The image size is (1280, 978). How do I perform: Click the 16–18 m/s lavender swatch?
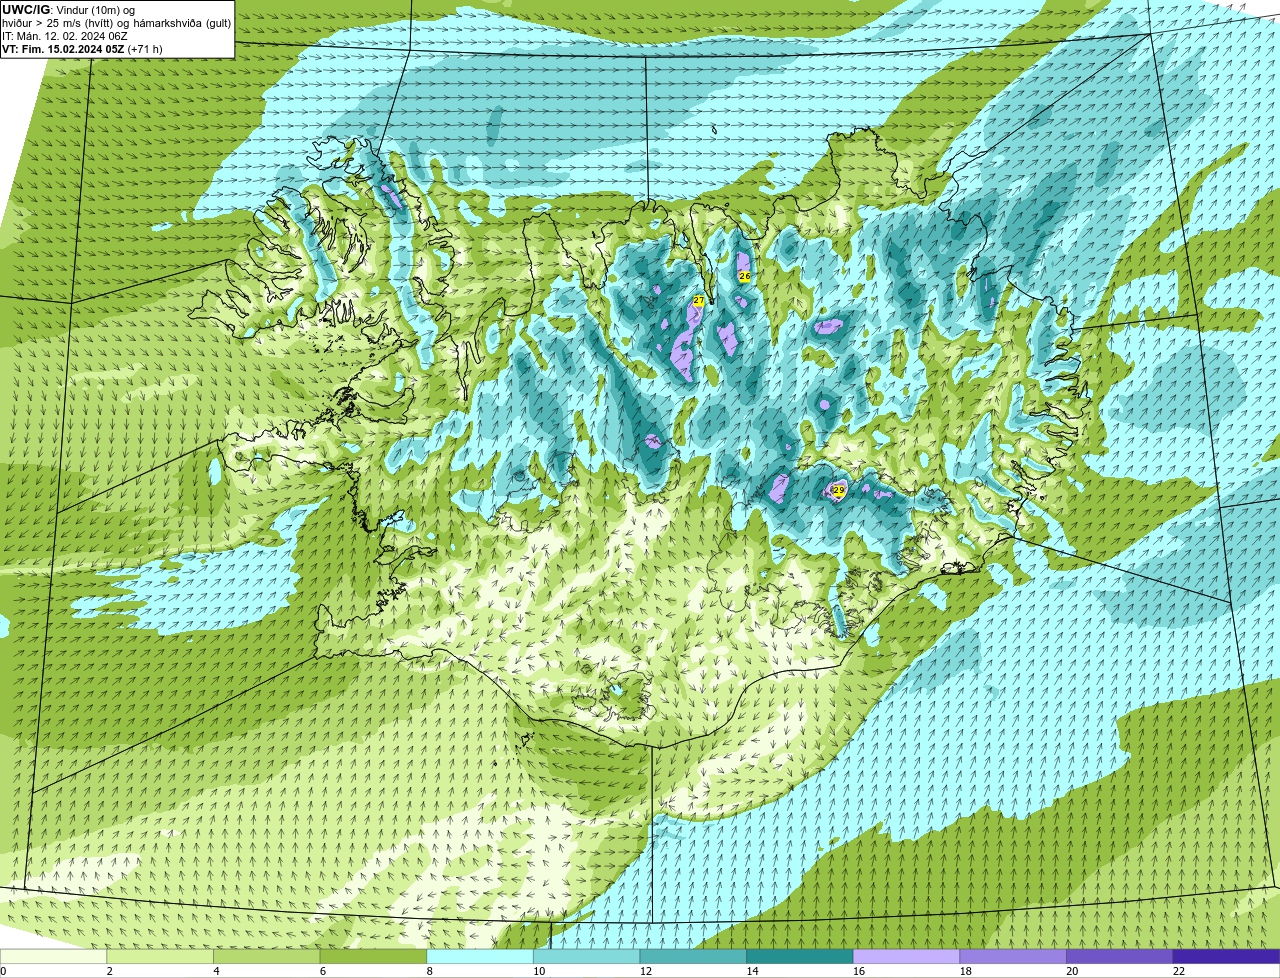tap(906, 956)
